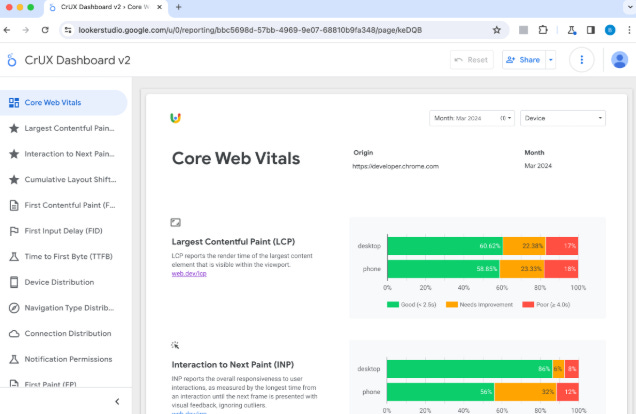Open Google account avatar
636x414 pixels.
[619, 60]
